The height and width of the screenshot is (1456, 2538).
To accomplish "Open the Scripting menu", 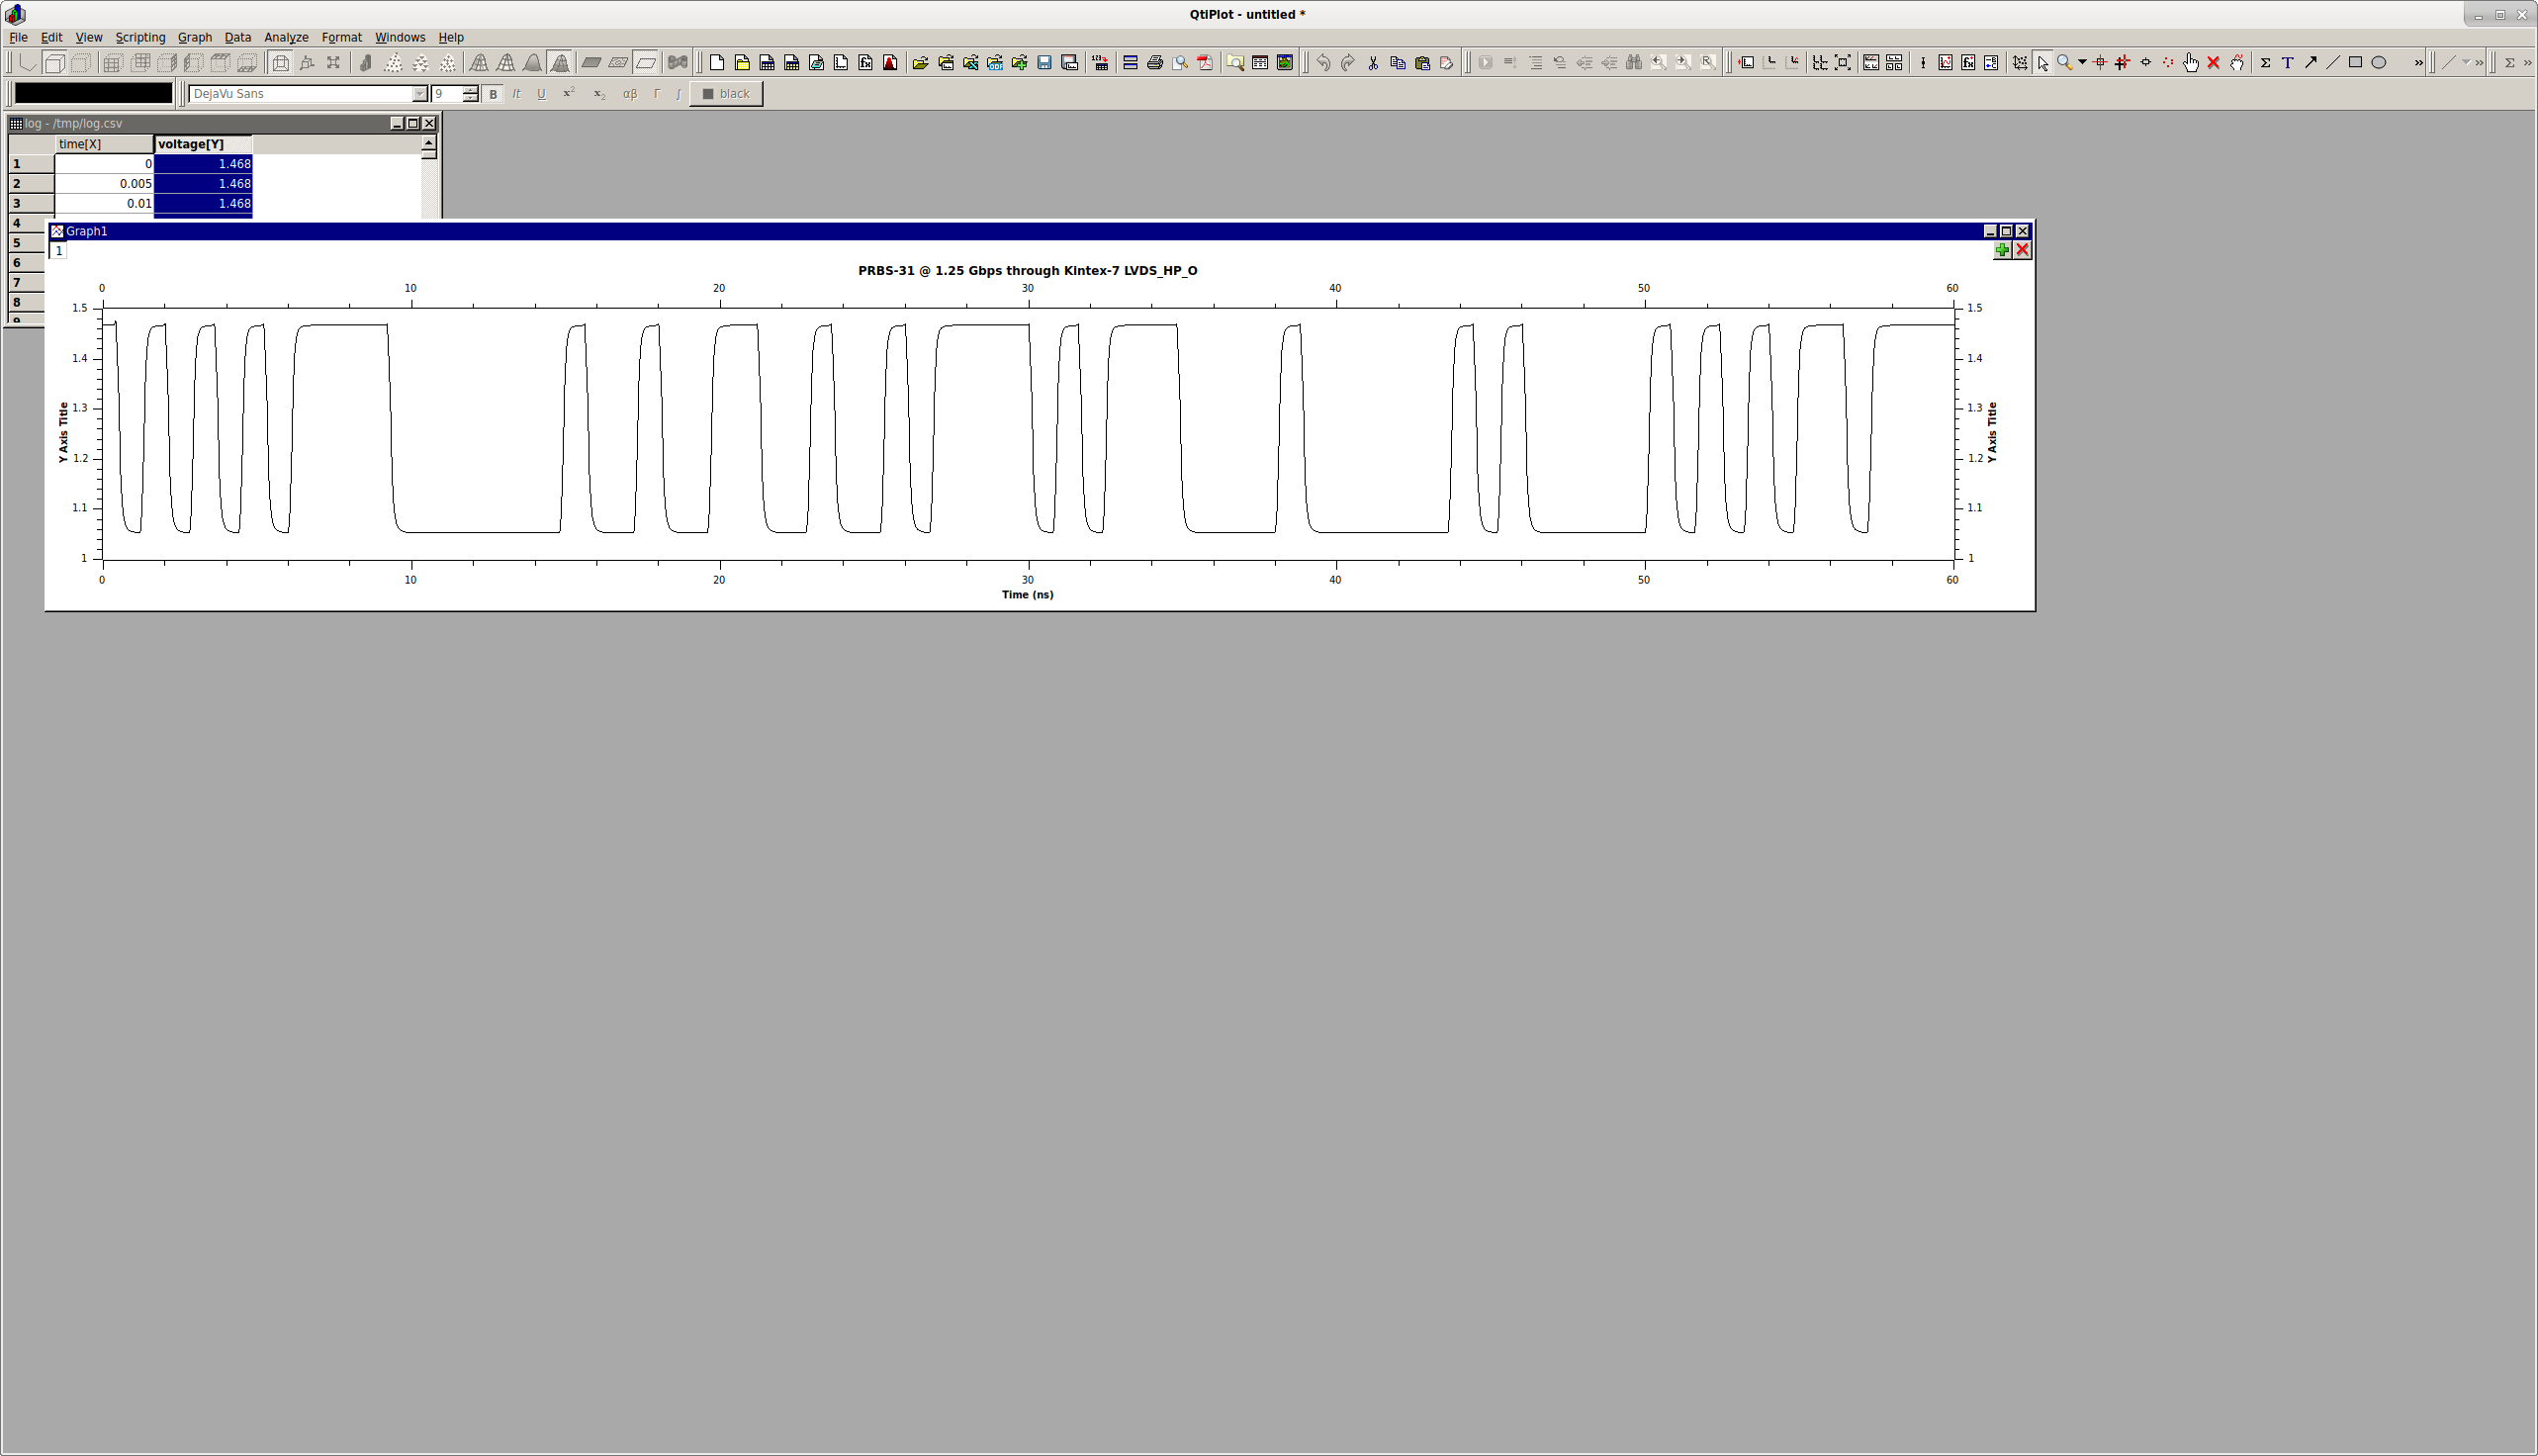I will (x=140, y=37).
